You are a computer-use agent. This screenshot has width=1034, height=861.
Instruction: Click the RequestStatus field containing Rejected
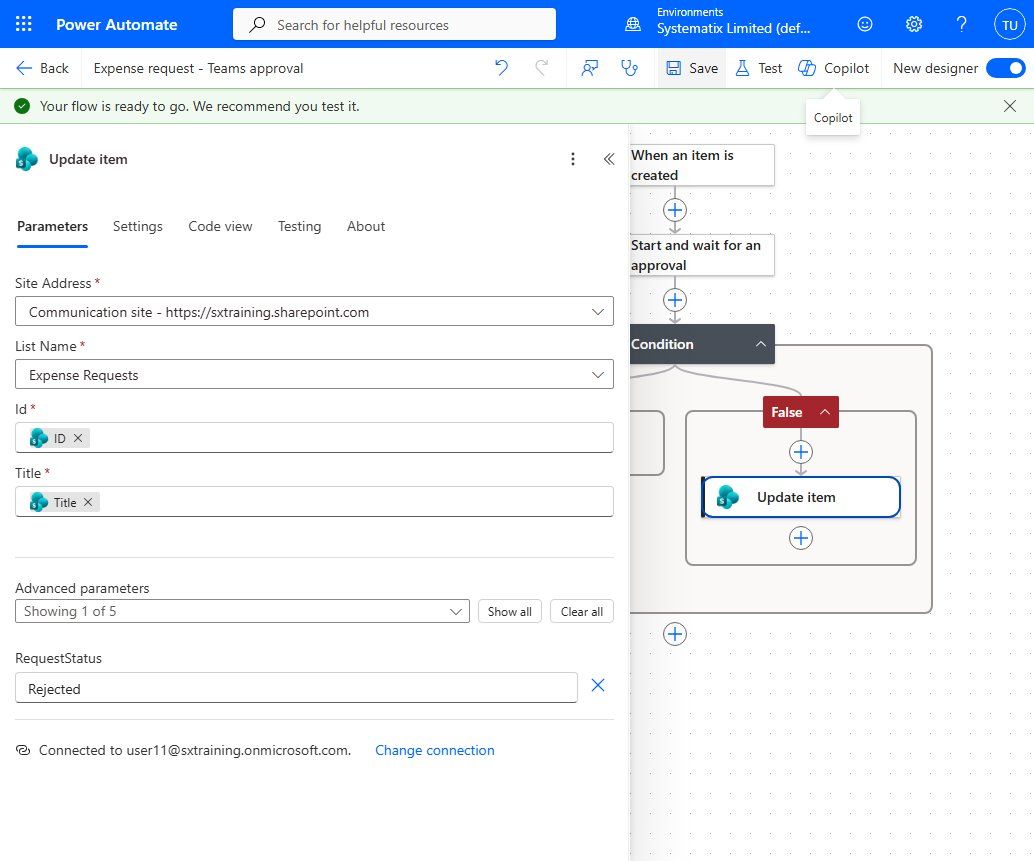[x=296, y=688]
